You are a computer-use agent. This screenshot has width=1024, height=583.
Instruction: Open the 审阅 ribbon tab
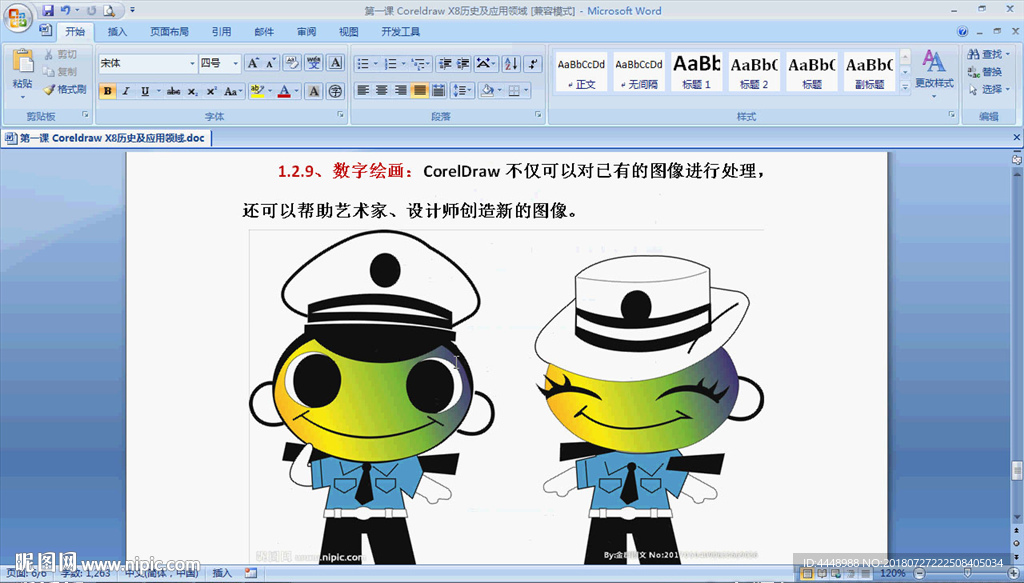(306, 31)
